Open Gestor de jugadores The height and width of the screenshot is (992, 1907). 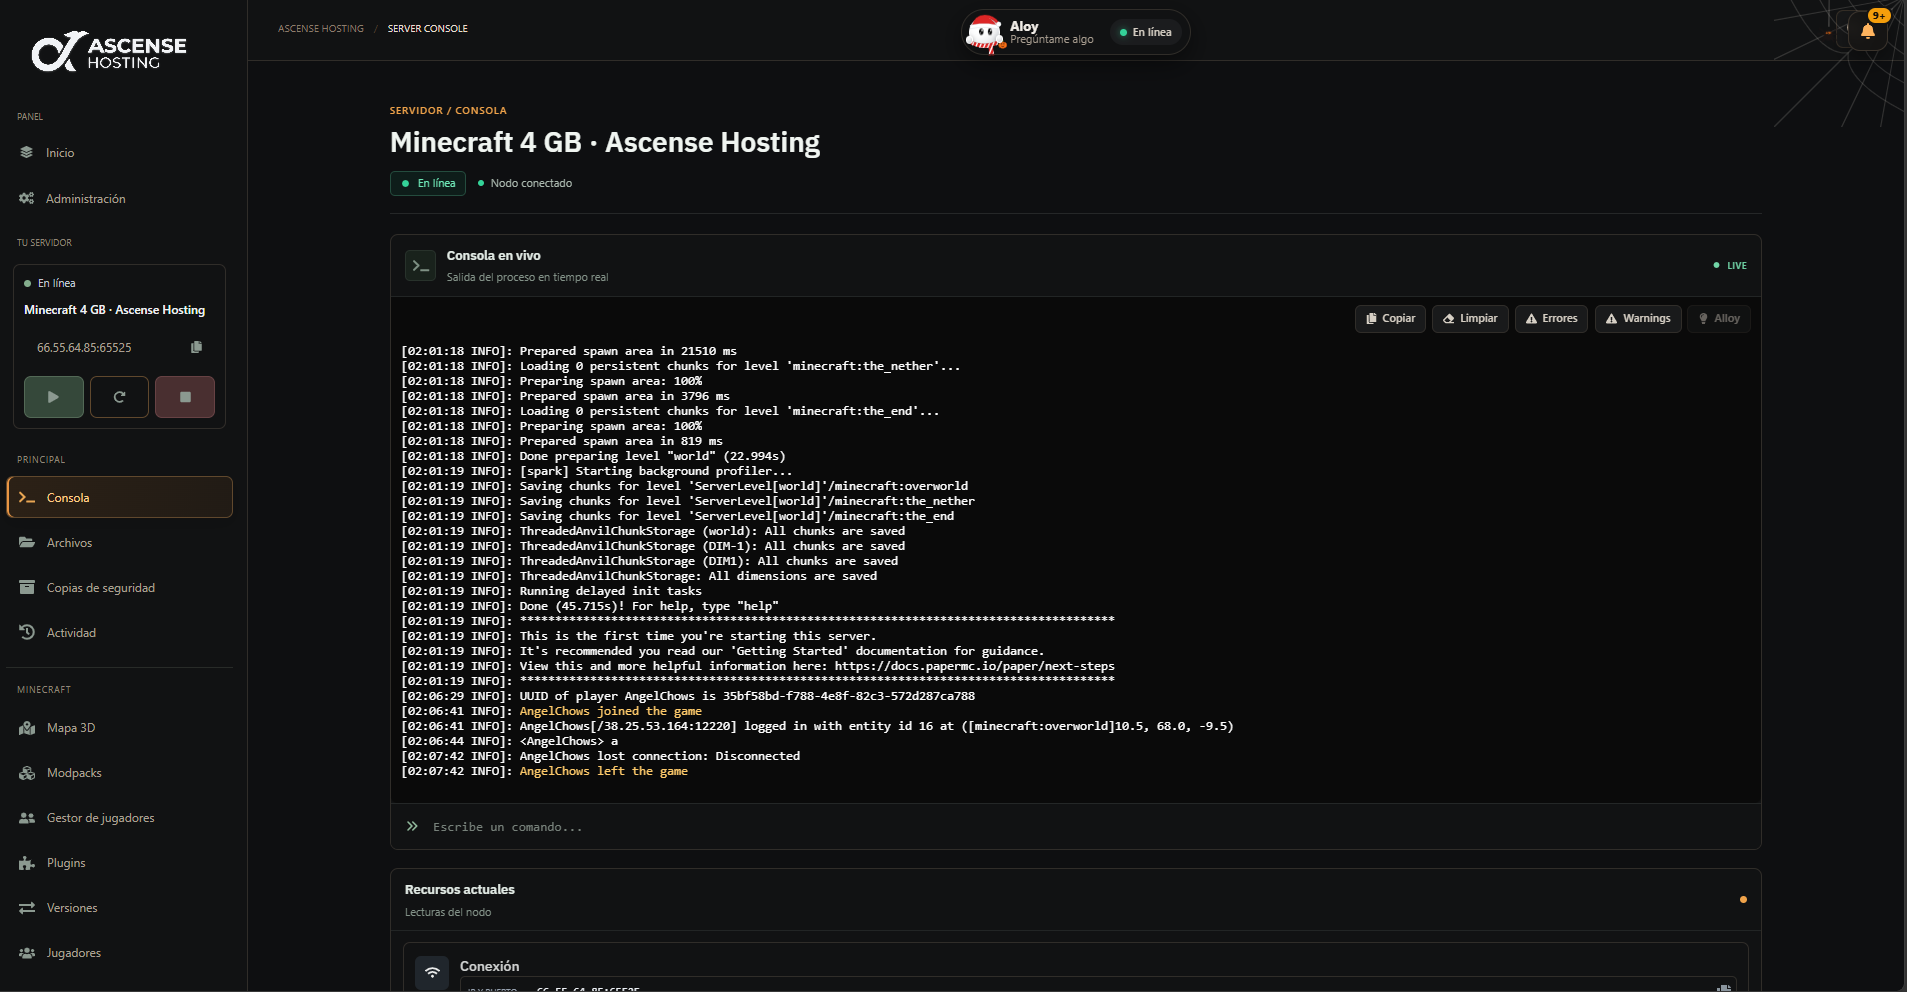pos(120,818)
